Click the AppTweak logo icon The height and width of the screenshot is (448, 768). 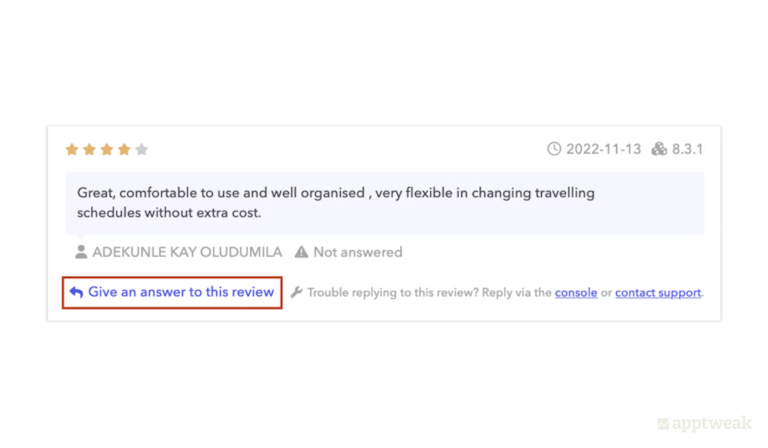pos(663,424)
